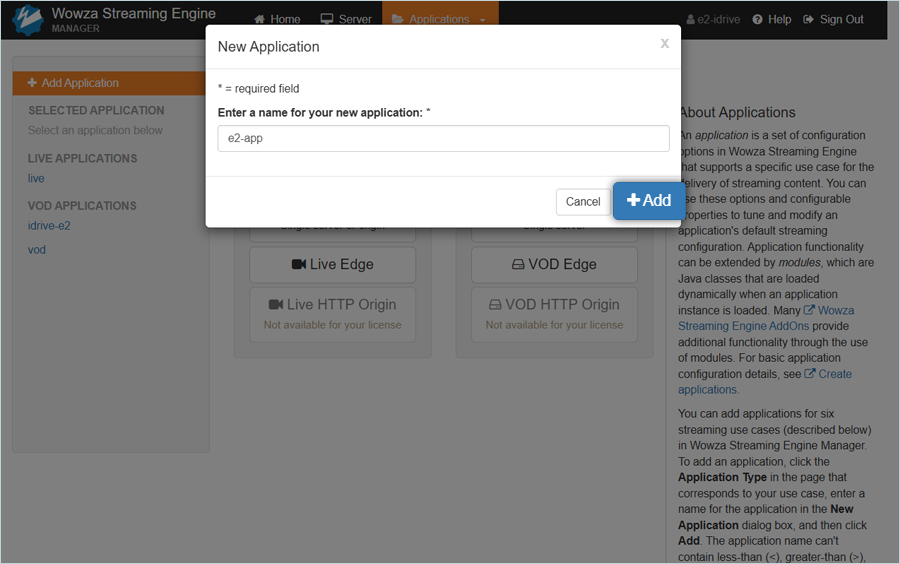Open the Server menu item

pyautogui.click(x=346, y=20)
